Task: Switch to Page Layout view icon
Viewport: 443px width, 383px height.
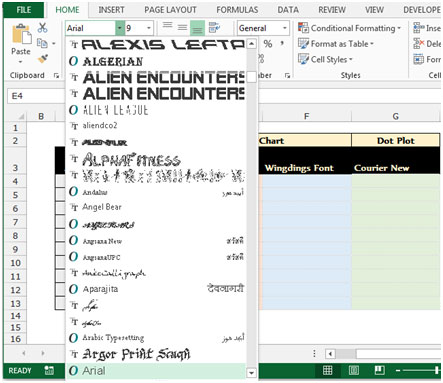Action: 354,370
